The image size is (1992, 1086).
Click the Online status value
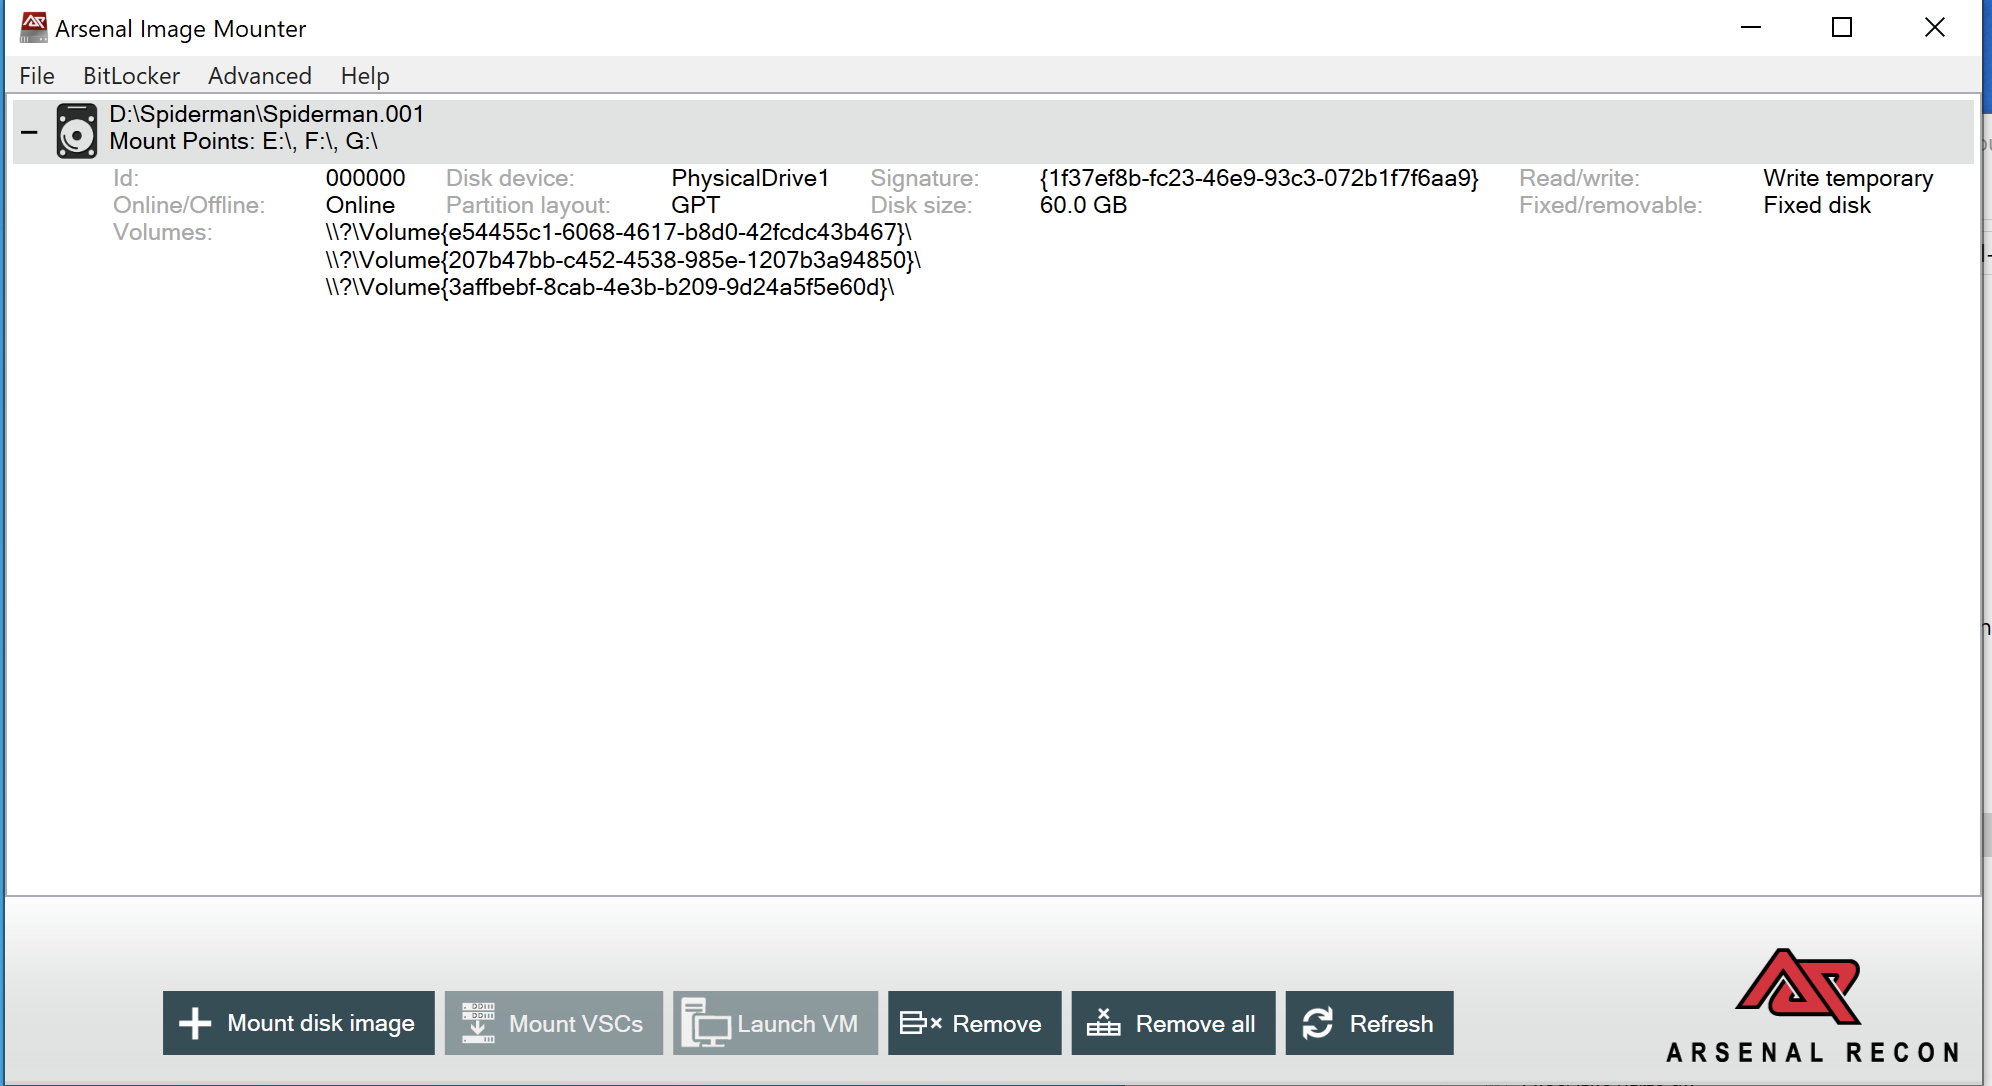(360, 205)
